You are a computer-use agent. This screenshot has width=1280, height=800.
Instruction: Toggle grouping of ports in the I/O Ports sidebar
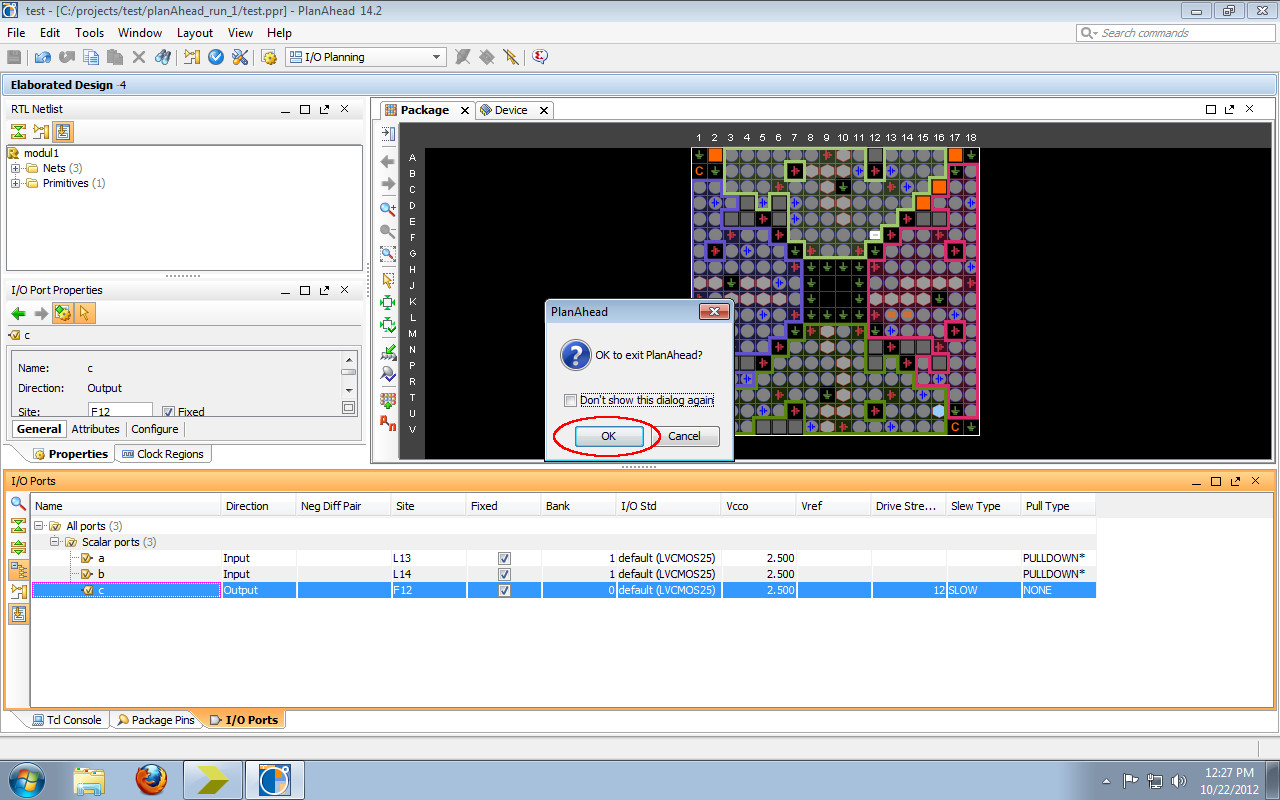click(17, 569)
